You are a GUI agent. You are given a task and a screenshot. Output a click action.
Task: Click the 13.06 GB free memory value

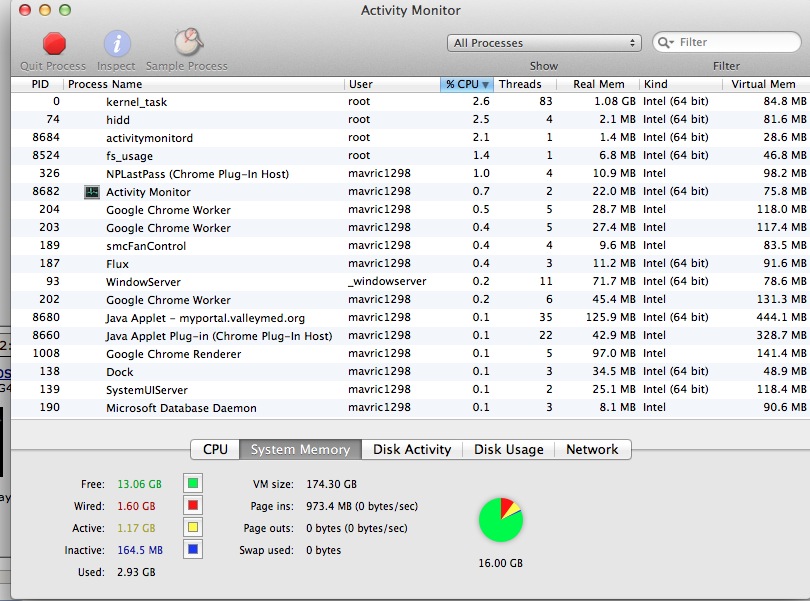(139, 484)
